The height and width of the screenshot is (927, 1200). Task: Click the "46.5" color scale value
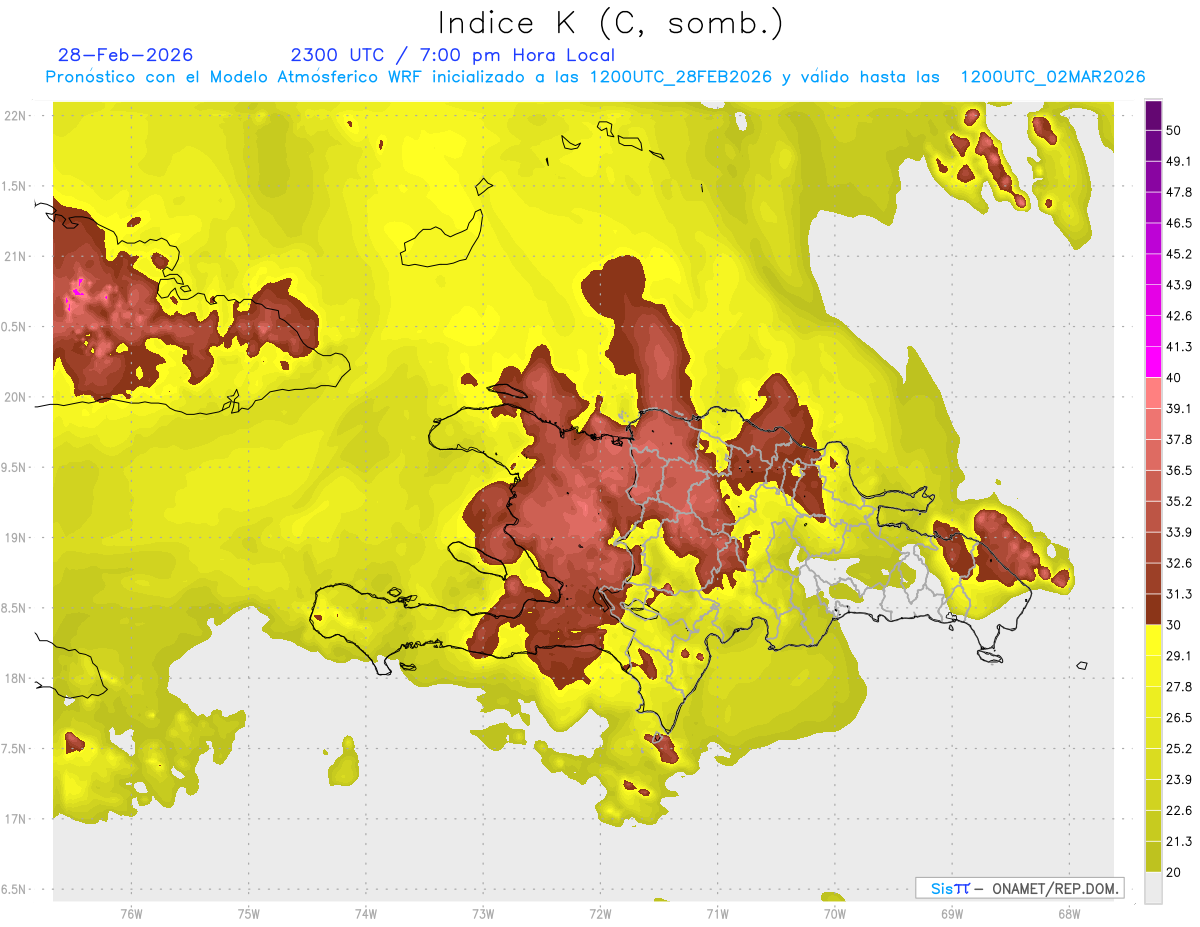point(1179,223)
